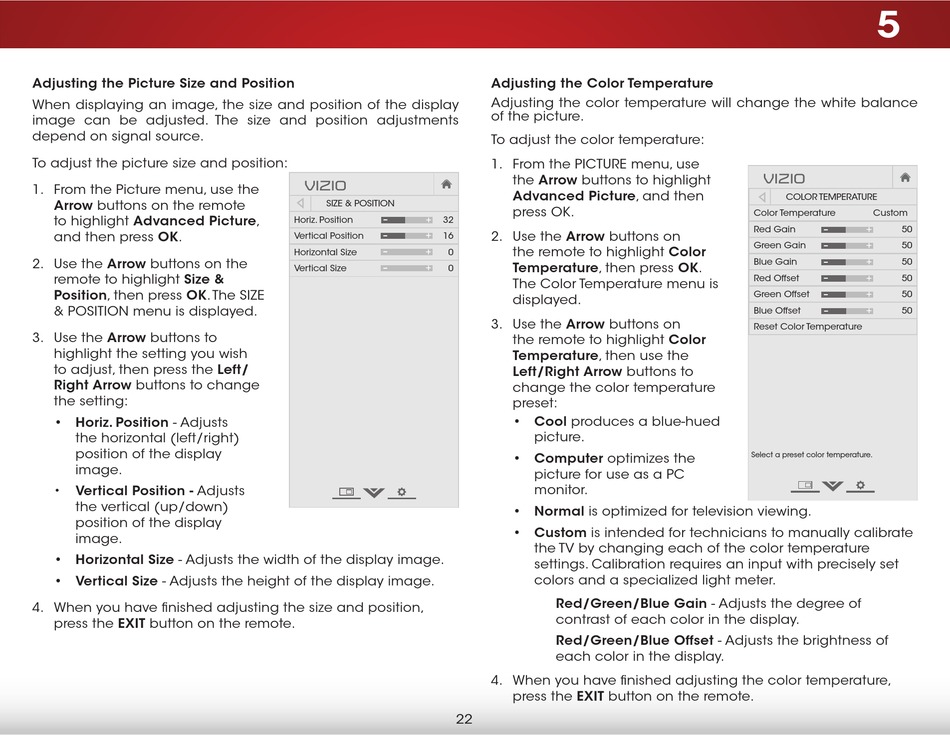Click Vertical Position value 16
This screenshot has height=735, width=950.
(x=448, y=236)
